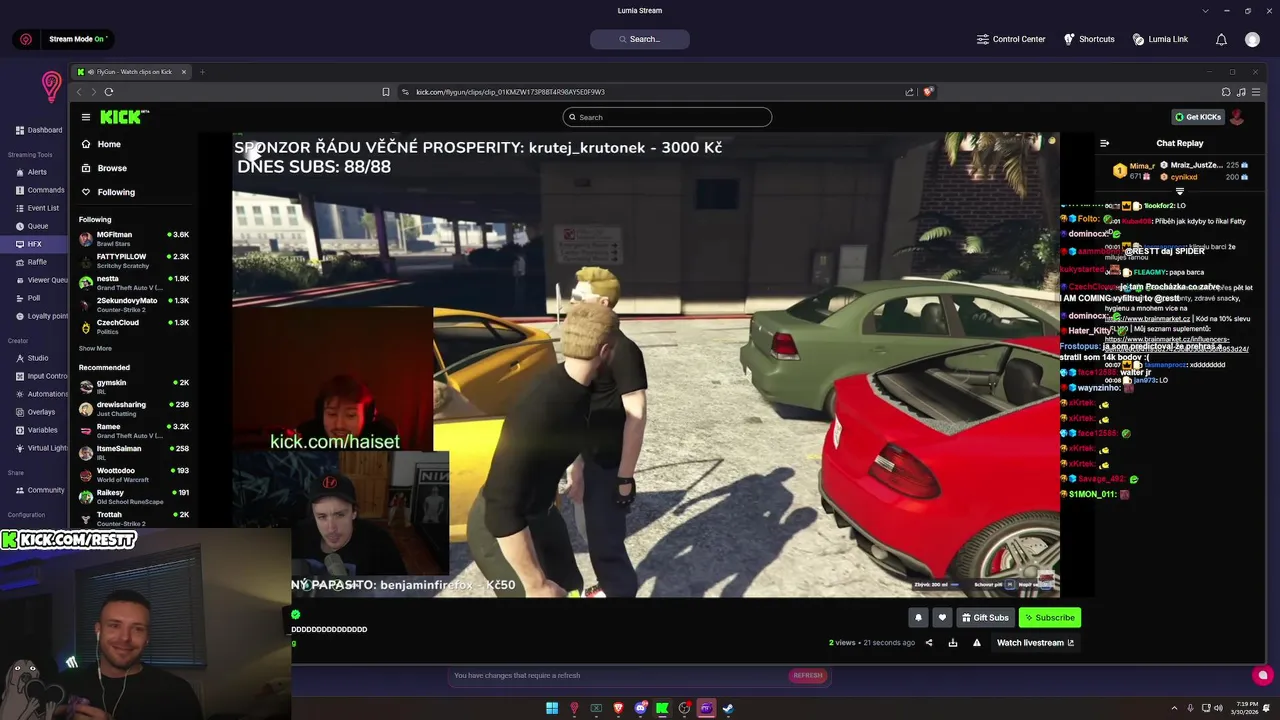
Task: Open Variables in Lumia sidebar
Action: (x=36, y=430)
